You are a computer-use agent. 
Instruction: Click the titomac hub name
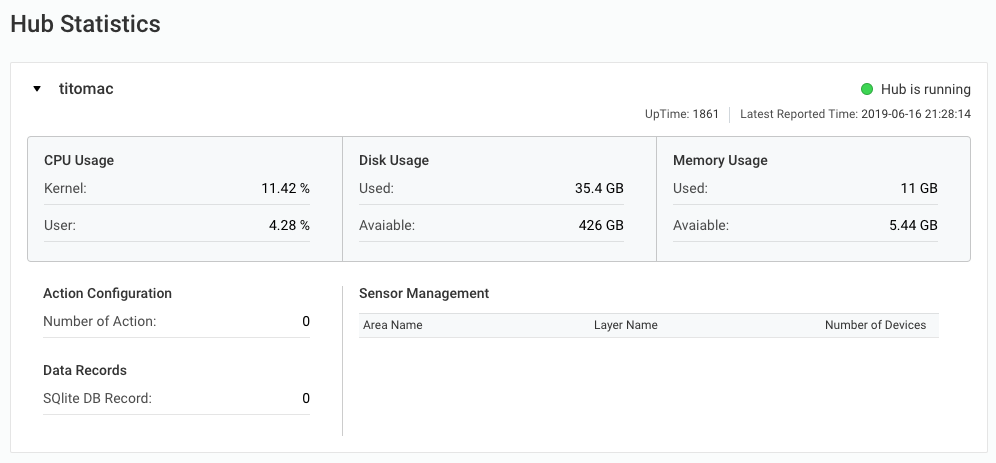86,89
